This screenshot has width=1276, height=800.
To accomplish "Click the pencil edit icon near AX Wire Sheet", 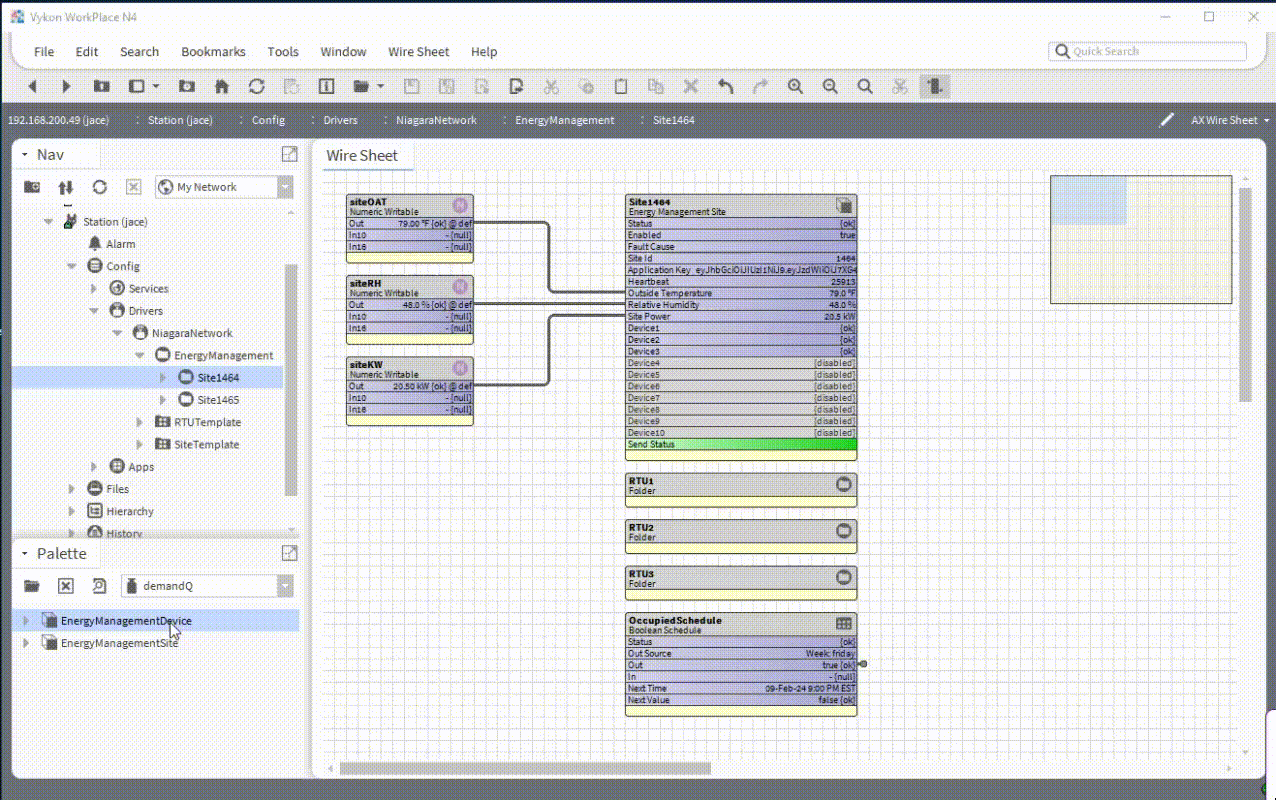I will (1166, 120).
